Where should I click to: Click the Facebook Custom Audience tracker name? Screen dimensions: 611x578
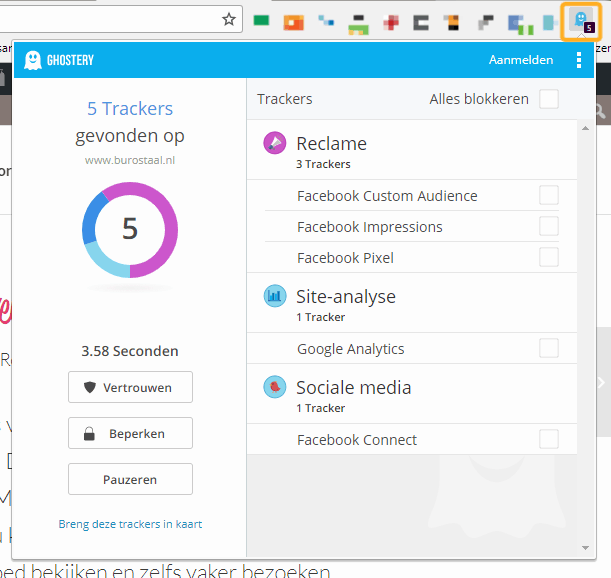[387, 196]
